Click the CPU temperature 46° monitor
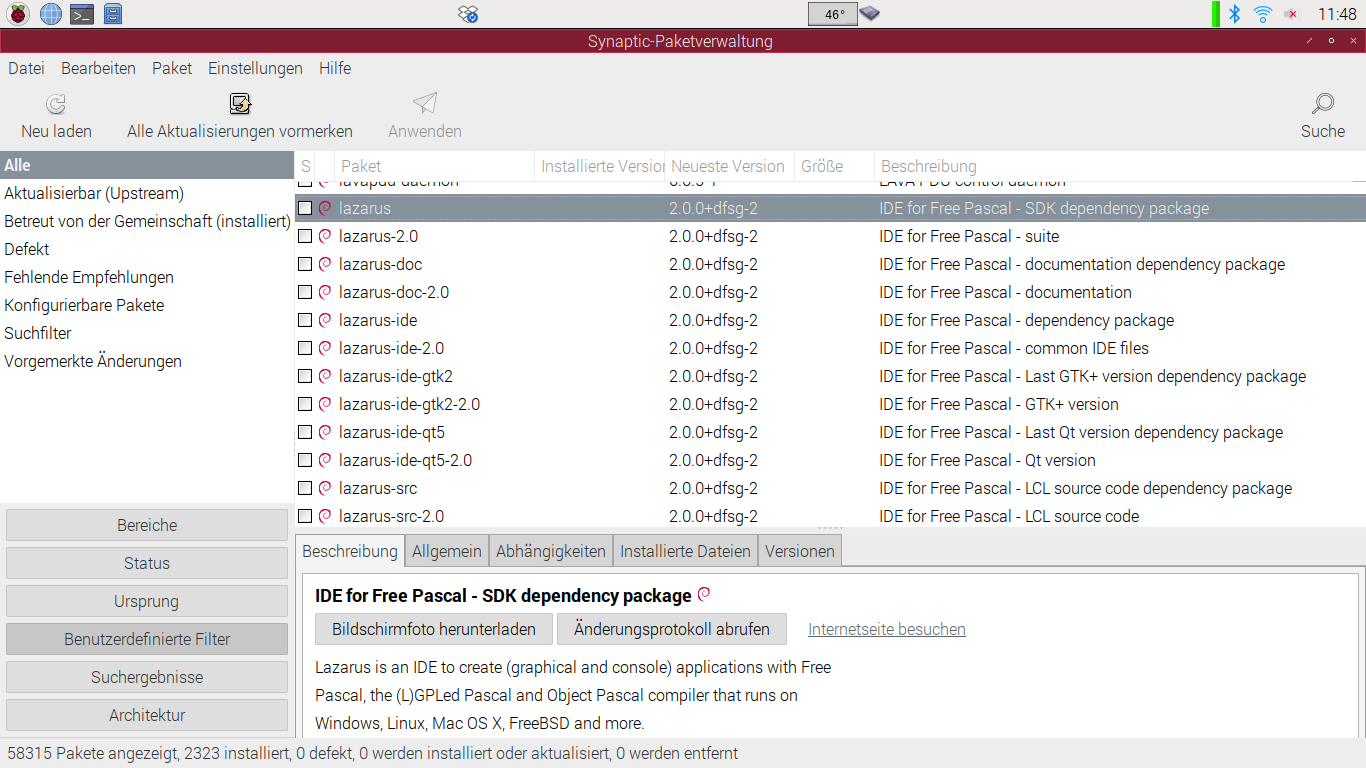Image resolution: width=1366 pixels, height=768 pixels. [833, 14]
